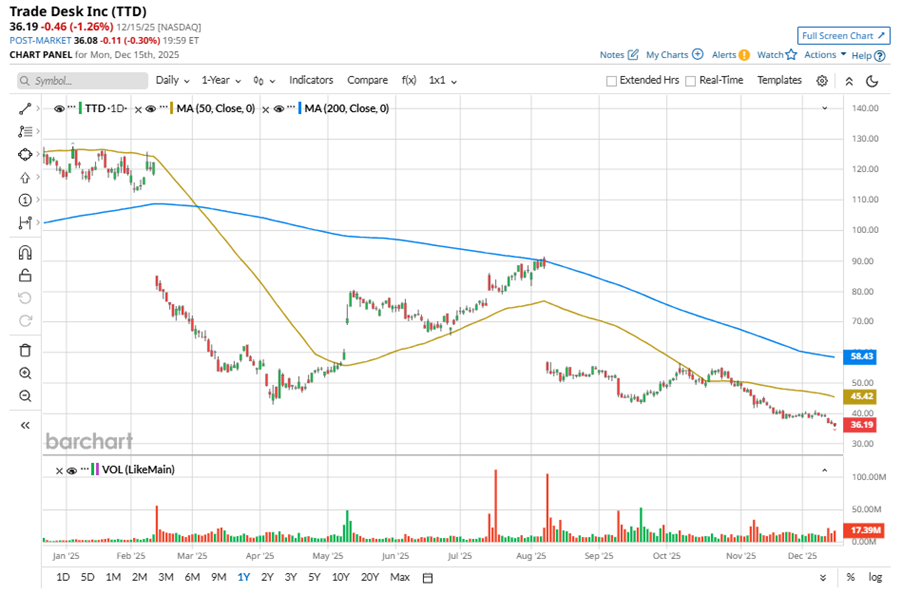This screenshot has width=902, height=595.
Task: Open the Daily frequency dropdown
Action: (x=173, y=81)
